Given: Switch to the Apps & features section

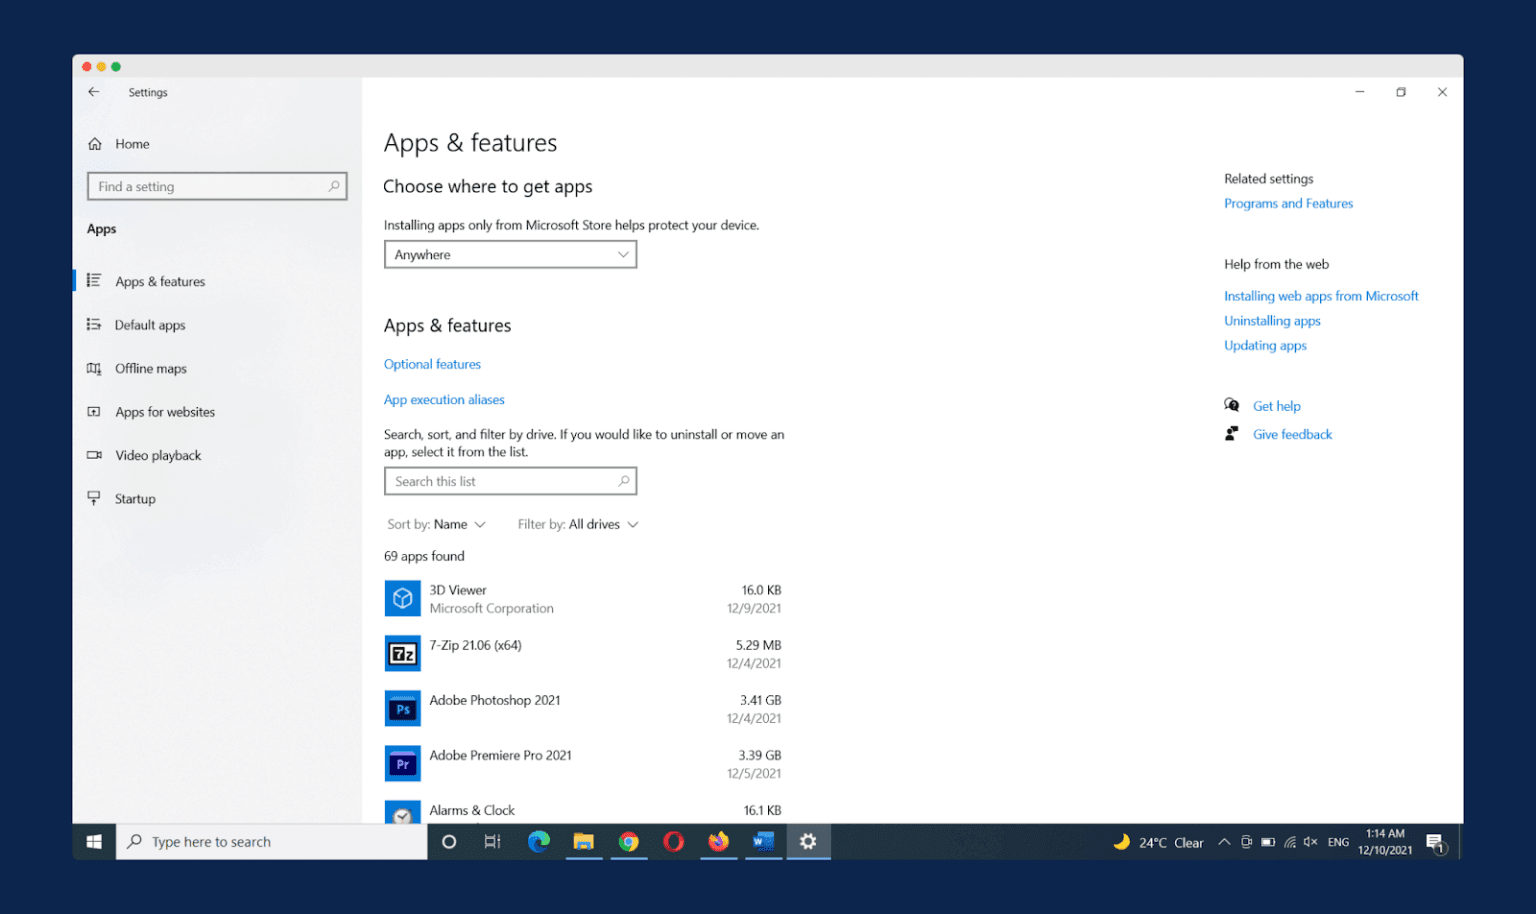Looking at the screenshot, I should click(160, 281).
